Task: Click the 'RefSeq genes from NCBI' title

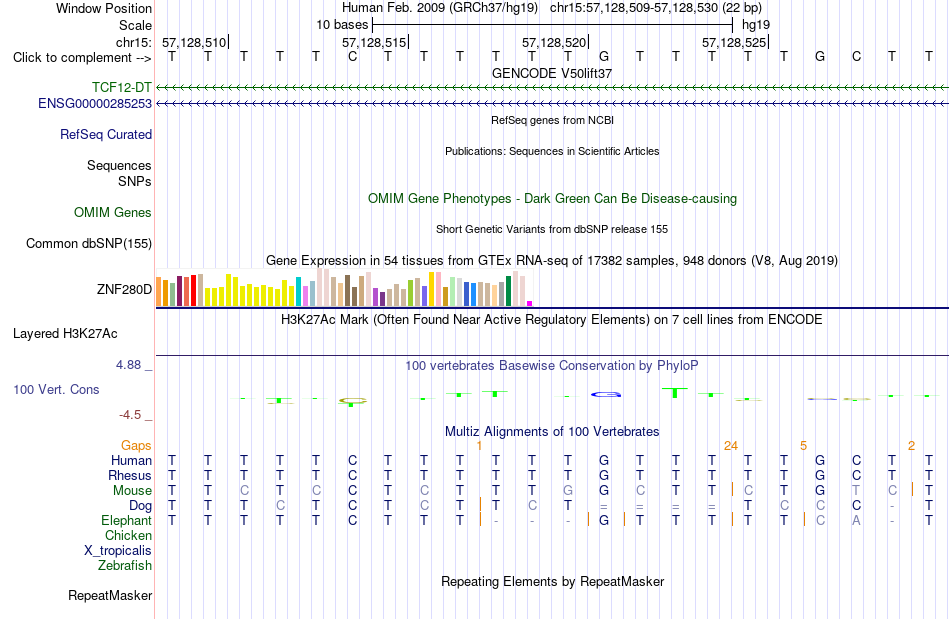Action: click(x=552, y=120)
